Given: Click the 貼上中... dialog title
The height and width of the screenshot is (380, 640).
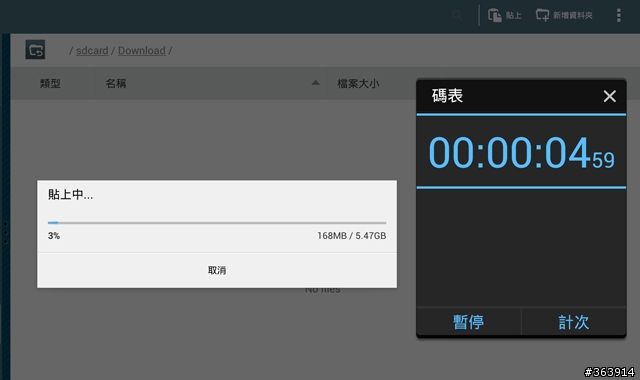Looking at the screenshot, I should click(x=71, y=194).
